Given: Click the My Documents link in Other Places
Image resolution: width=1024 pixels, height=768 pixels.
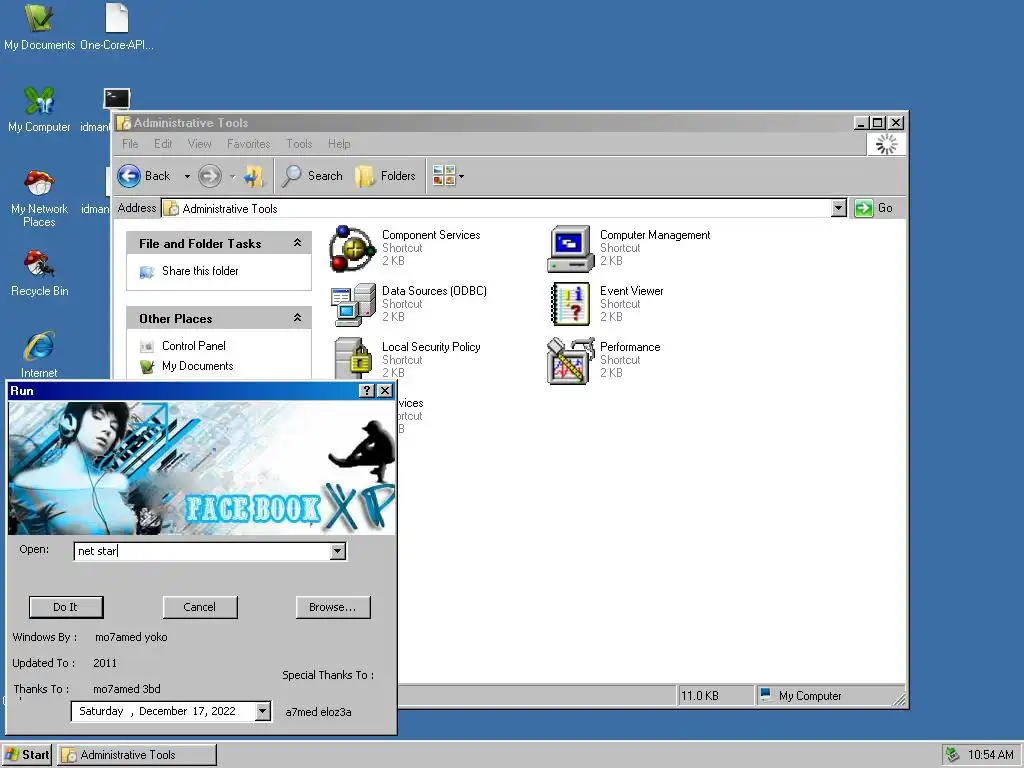Looking at the screenshot, I should tap(197, 366).
